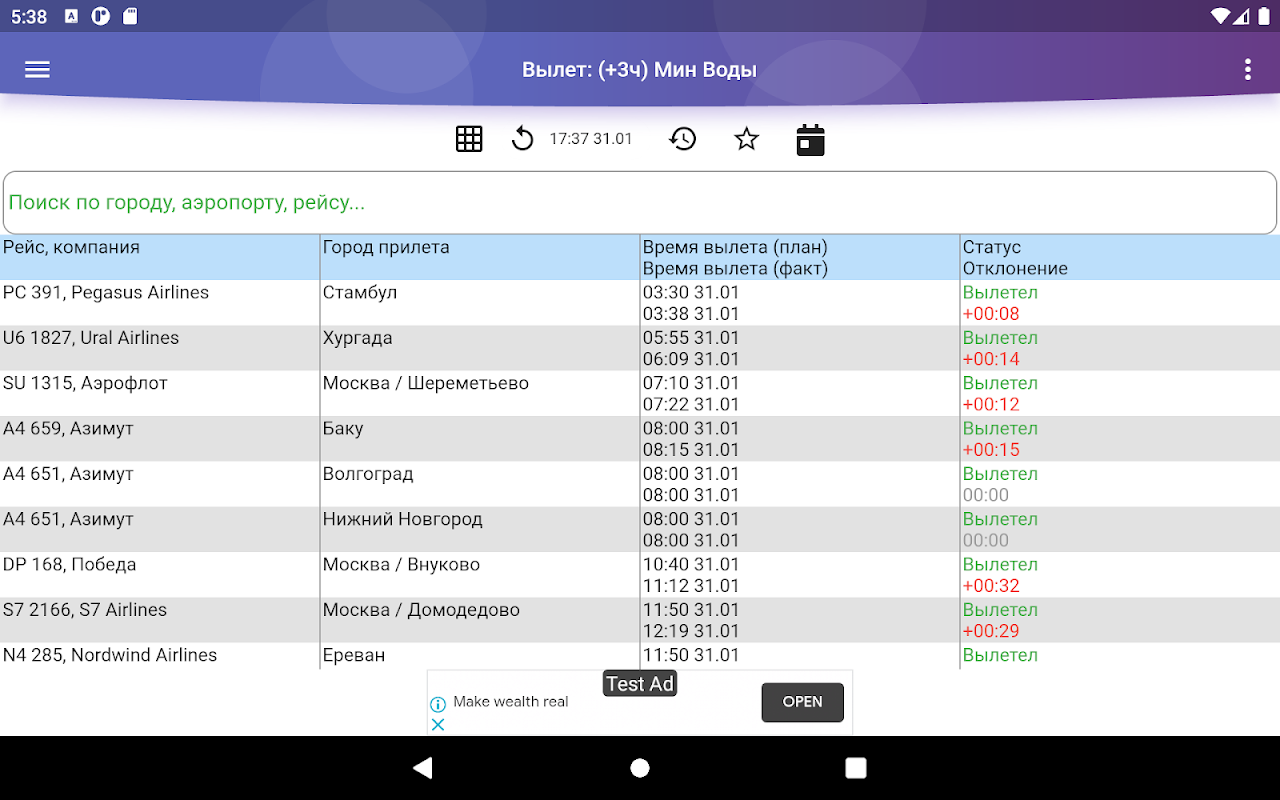Image resolution: width=1280 pixels, height=800 pixels.
Task: Tap the ad info icon
Action: [x=438, y=704]
